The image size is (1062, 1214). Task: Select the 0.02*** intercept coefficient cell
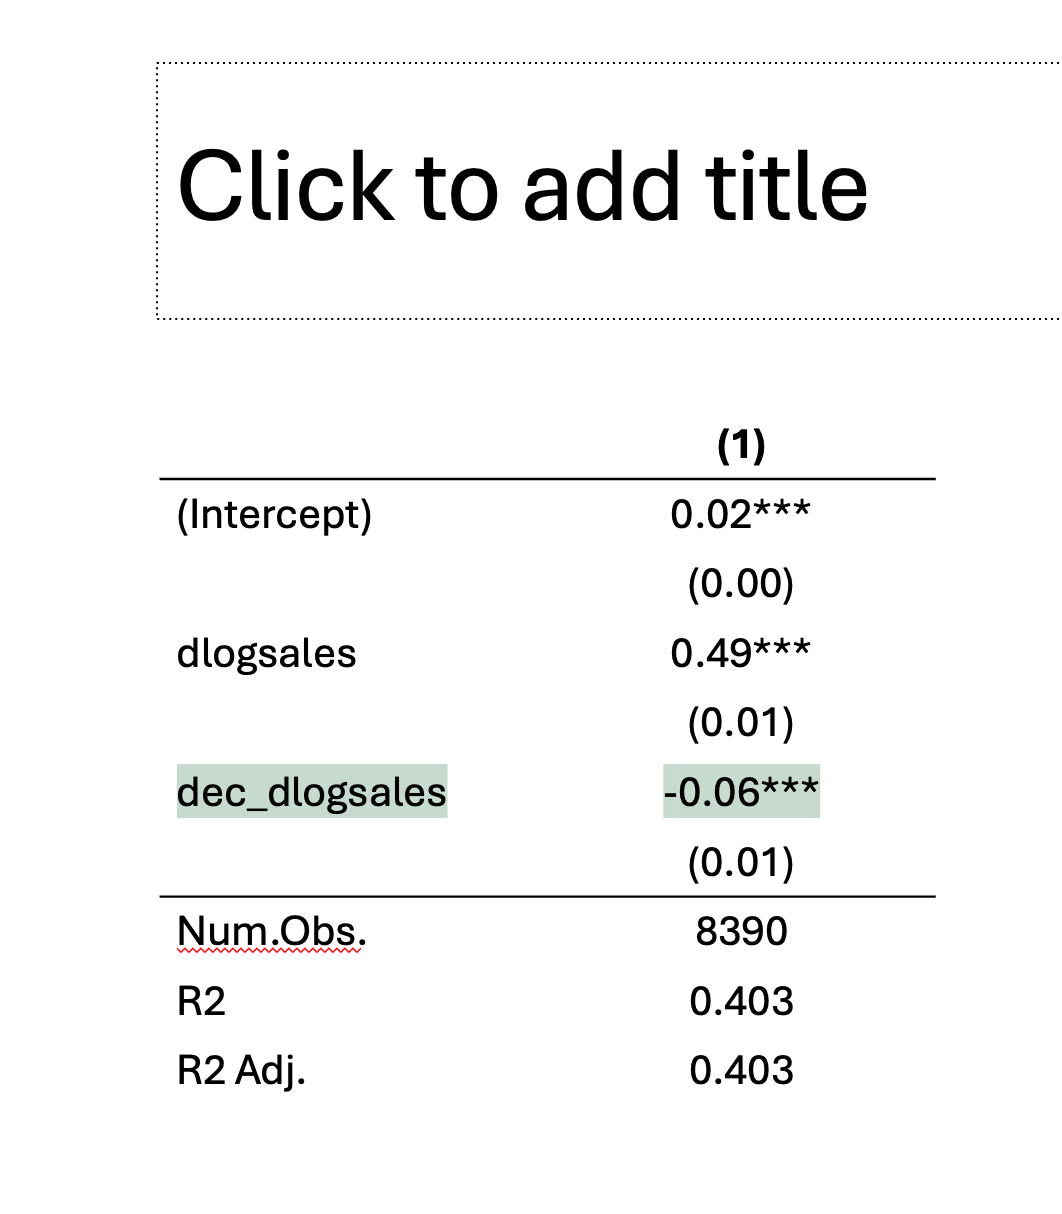point(740,515)
